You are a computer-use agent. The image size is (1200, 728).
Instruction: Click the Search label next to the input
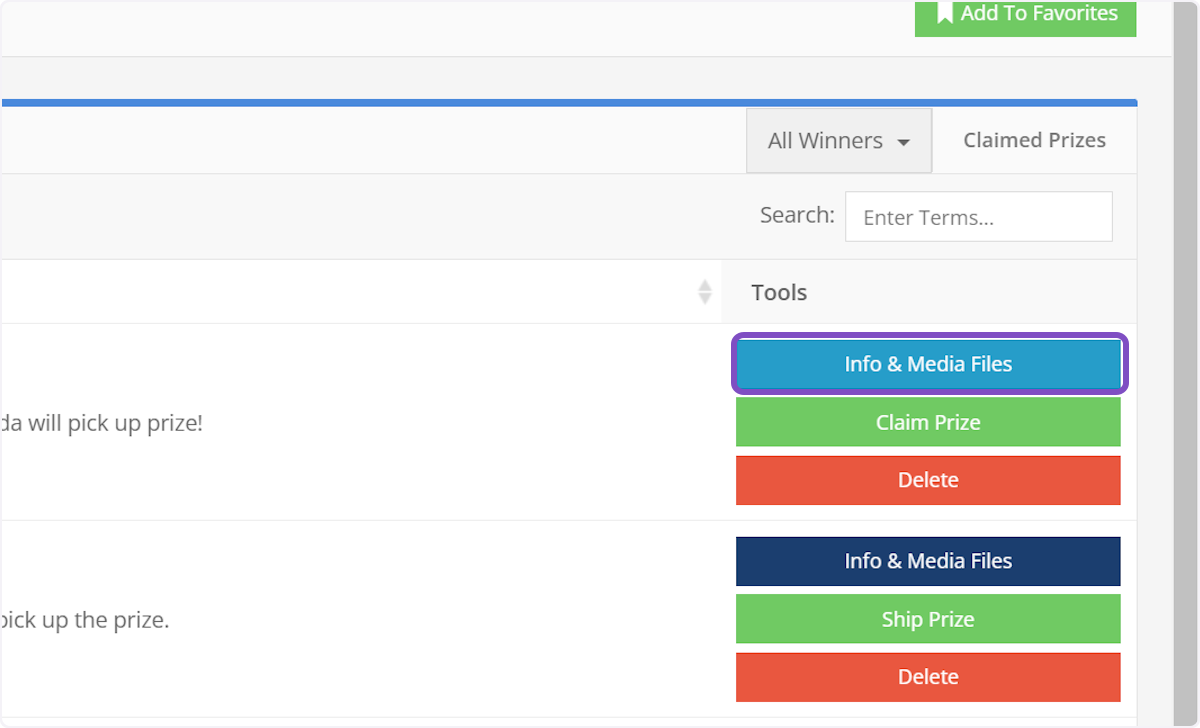[x=796, y=215]
